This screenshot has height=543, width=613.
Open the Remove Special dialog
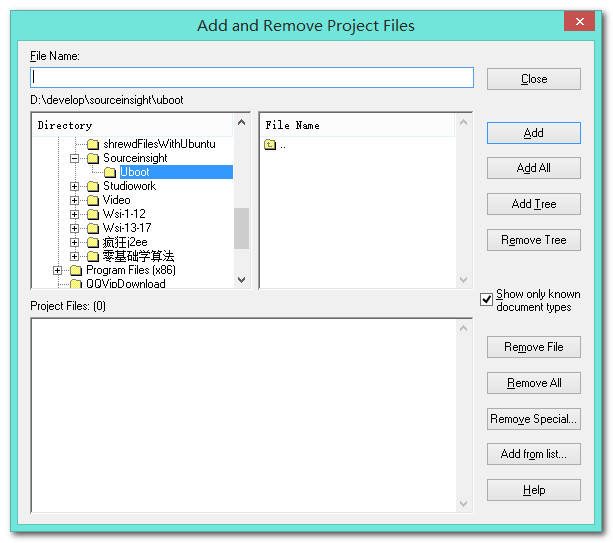pyautogui.click(x=533, y=419)
